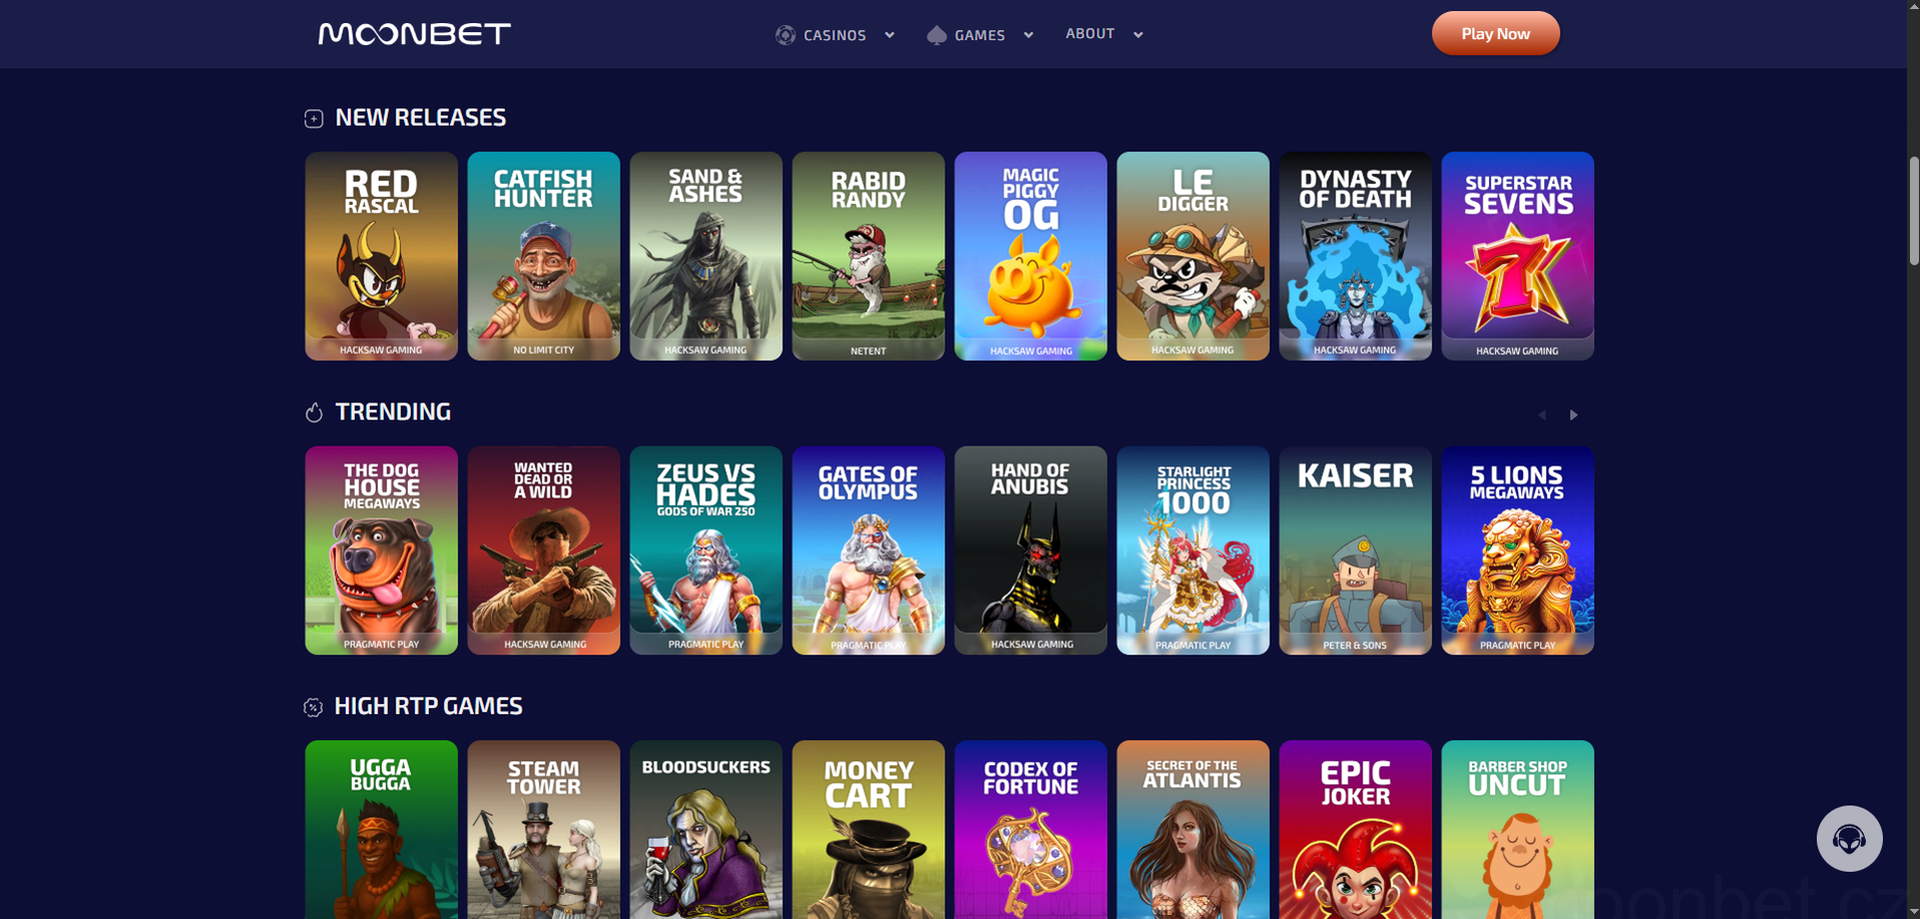Image resolution: width=1920 pixels, height=919 pixels.
Task: Open the Red Rascal game
Action: 381,256
